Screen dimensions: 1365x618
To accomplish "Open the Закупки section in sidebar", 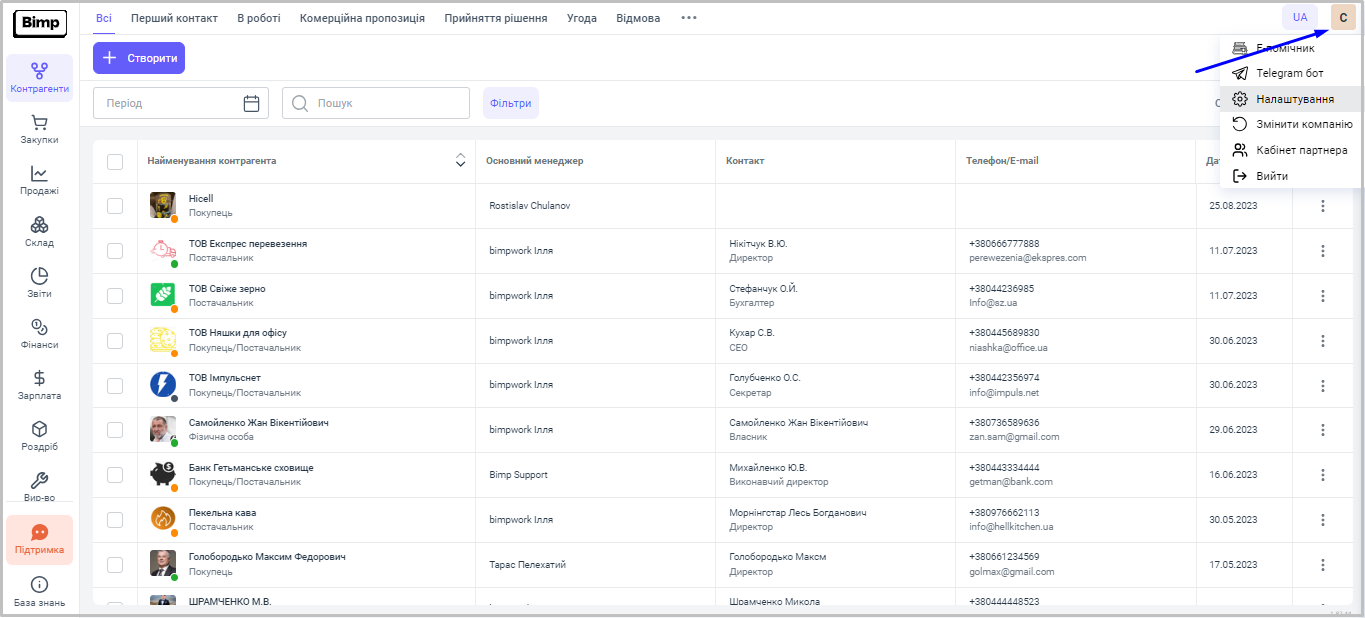I will pyautogui.click(x=39, y=130).
